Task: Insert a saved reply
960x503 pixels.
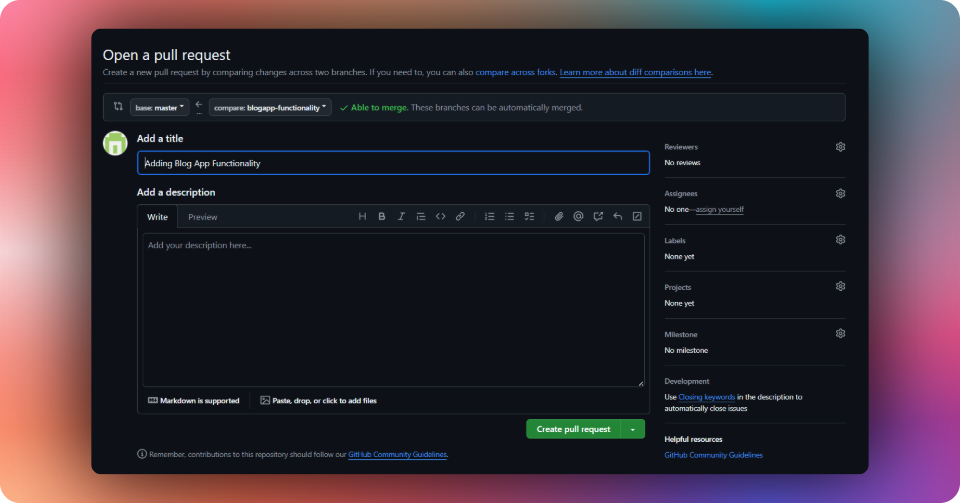Action: click(618, 217)
